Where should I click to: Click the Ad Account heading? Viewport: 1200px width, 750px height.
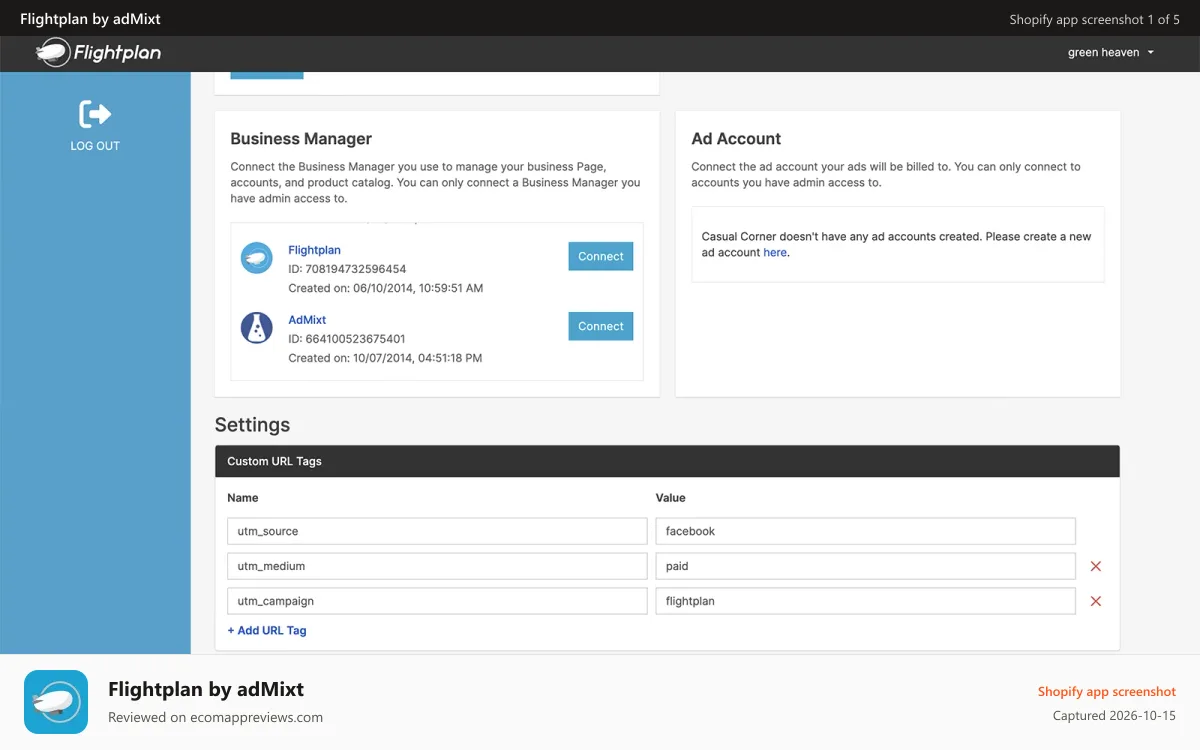coord(736,139)
